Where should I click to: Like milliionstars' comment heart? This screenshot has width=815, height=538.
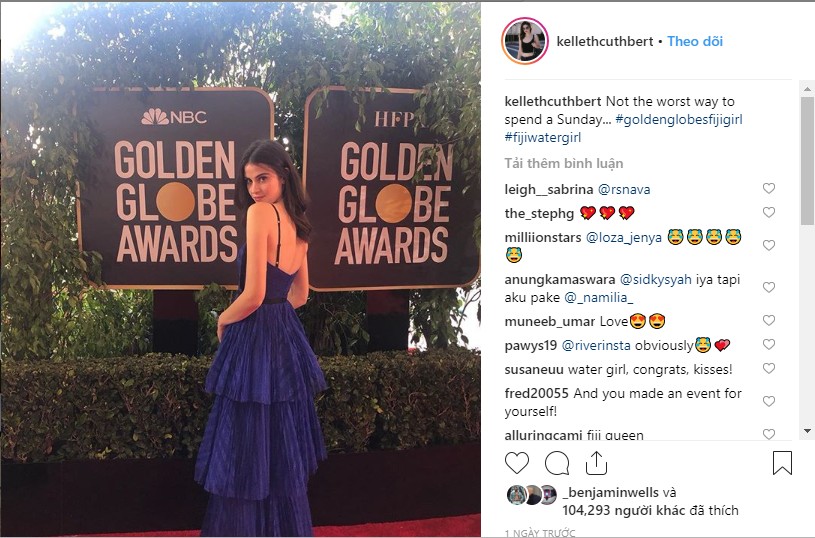pos(769,245)
